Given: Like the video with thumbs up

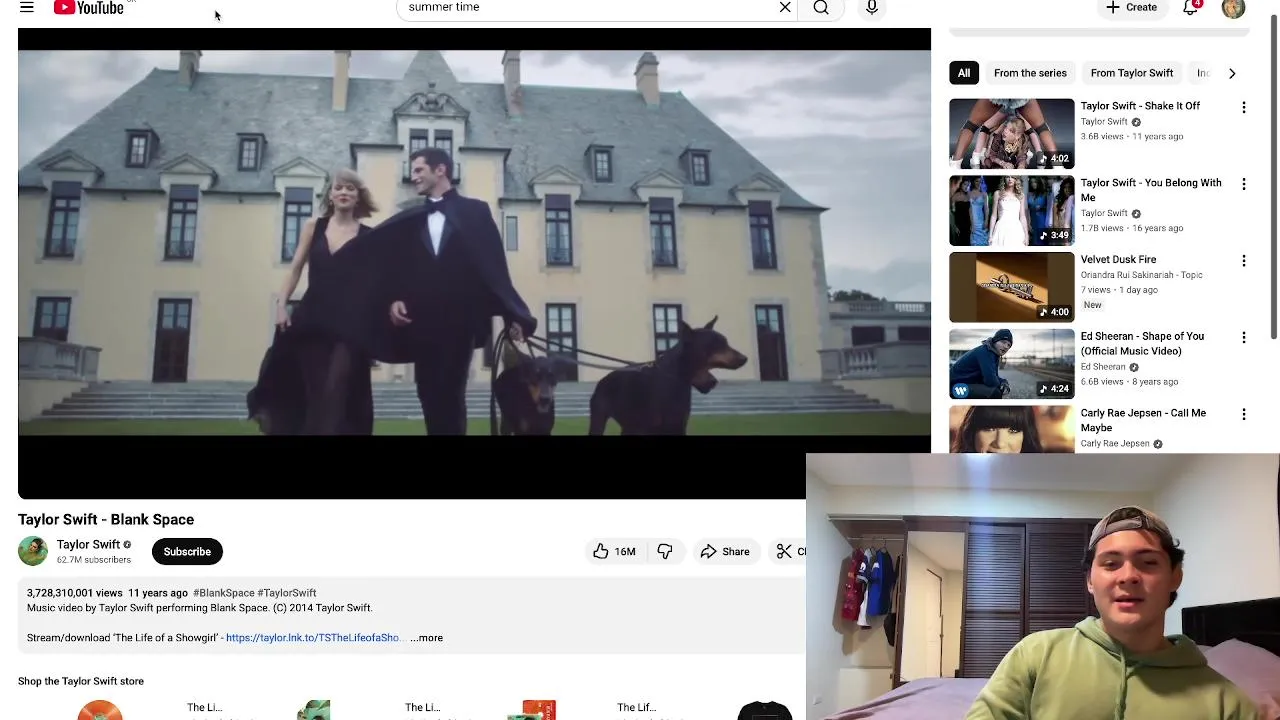Looking at the screenshot, I should pos(614,551).
